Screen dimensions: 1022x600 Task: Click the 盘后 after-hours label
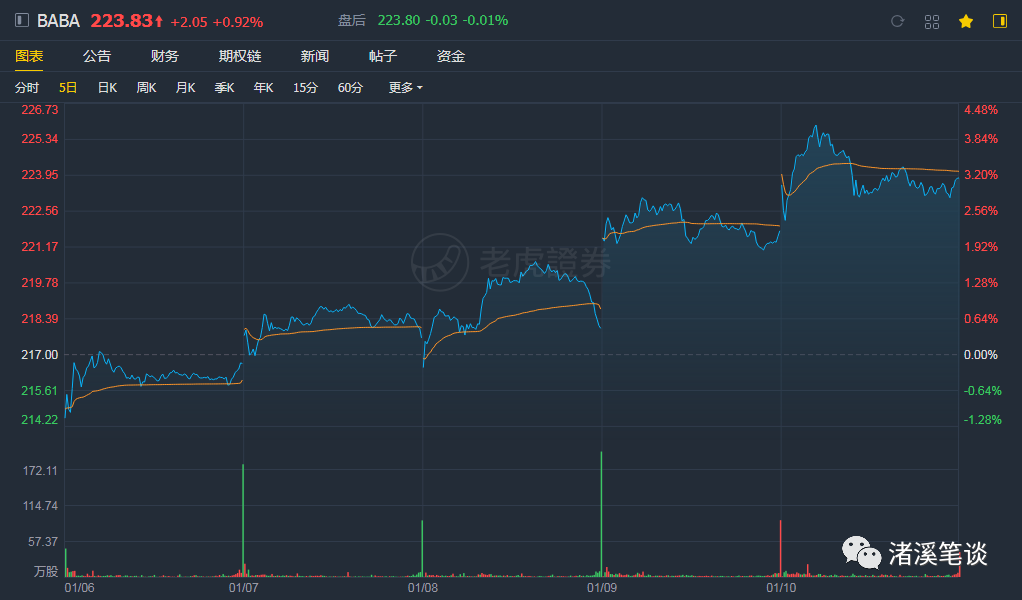point(351,20)
